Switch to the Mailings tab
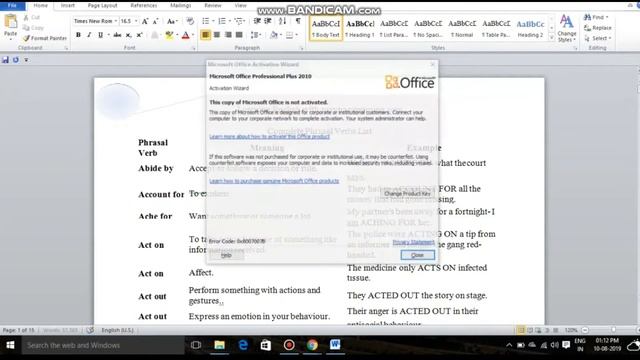The height and width of the screenshot is (360, 640). [x=180, y=6]
